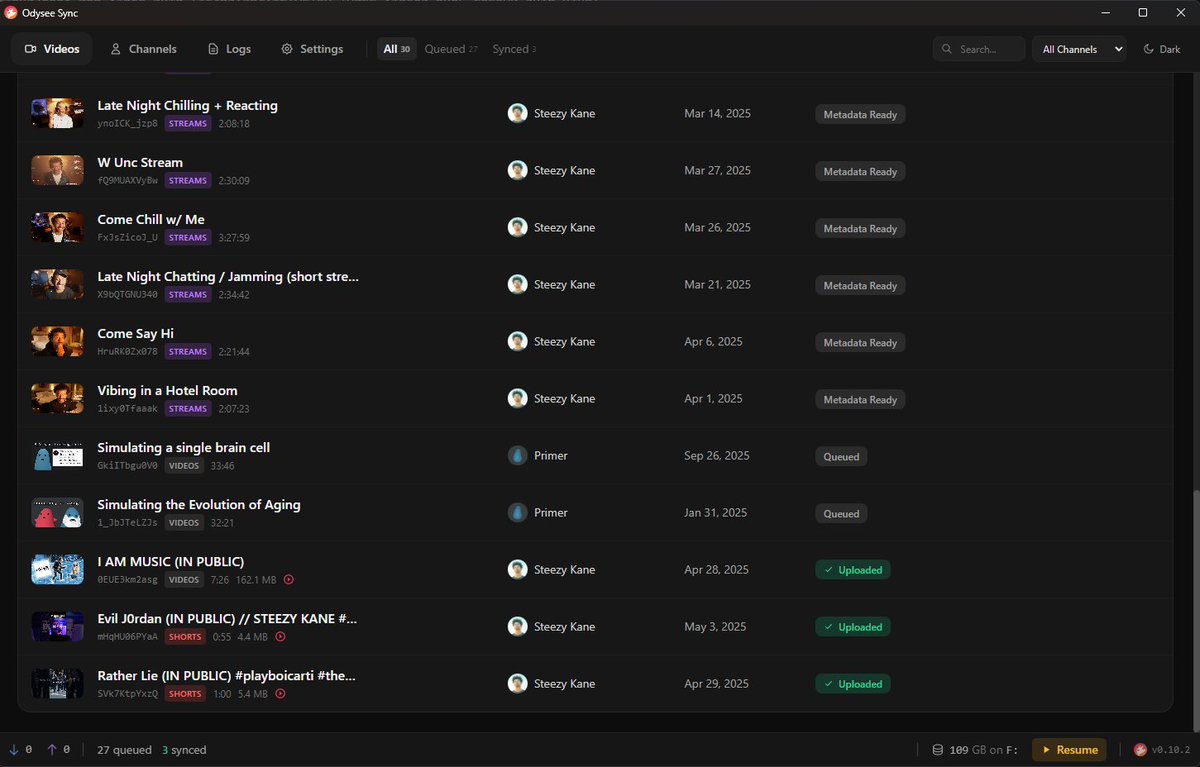1200x767 pixels.
Task: Click Steezy Kane avatar on Come Say Hi row
Action: [x=517, y=341]
